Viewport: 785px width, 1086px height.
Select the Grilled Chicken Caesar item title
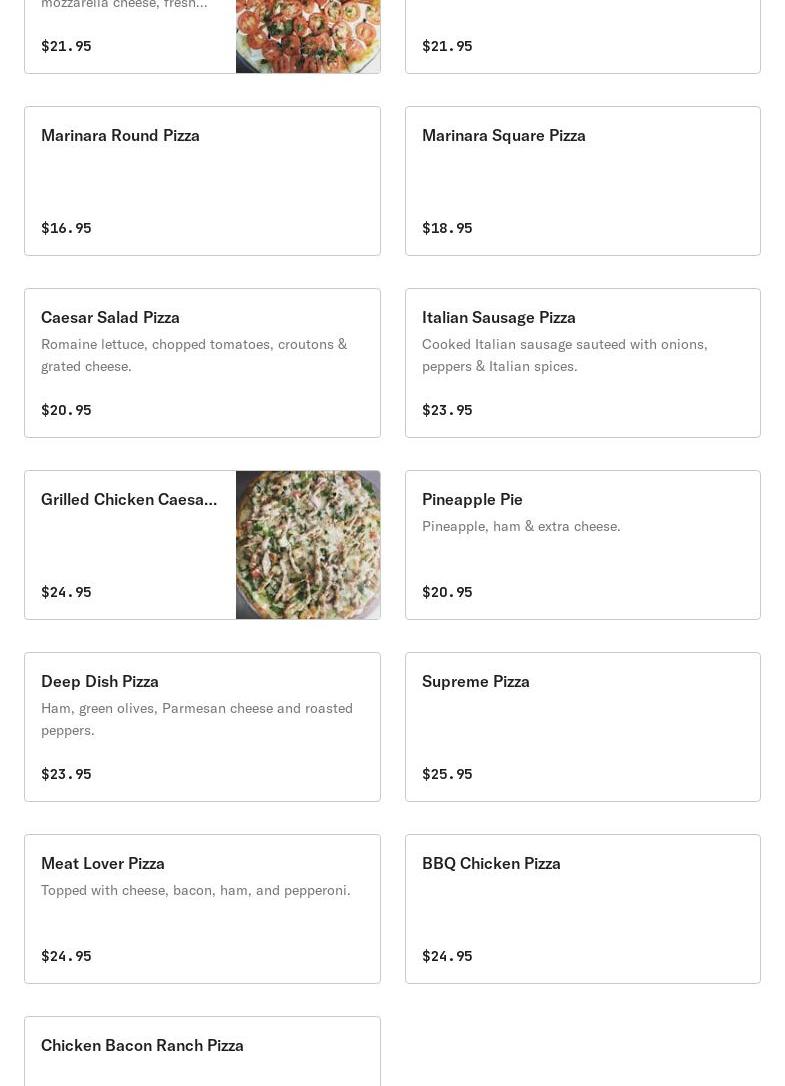(x=129, y=499)
